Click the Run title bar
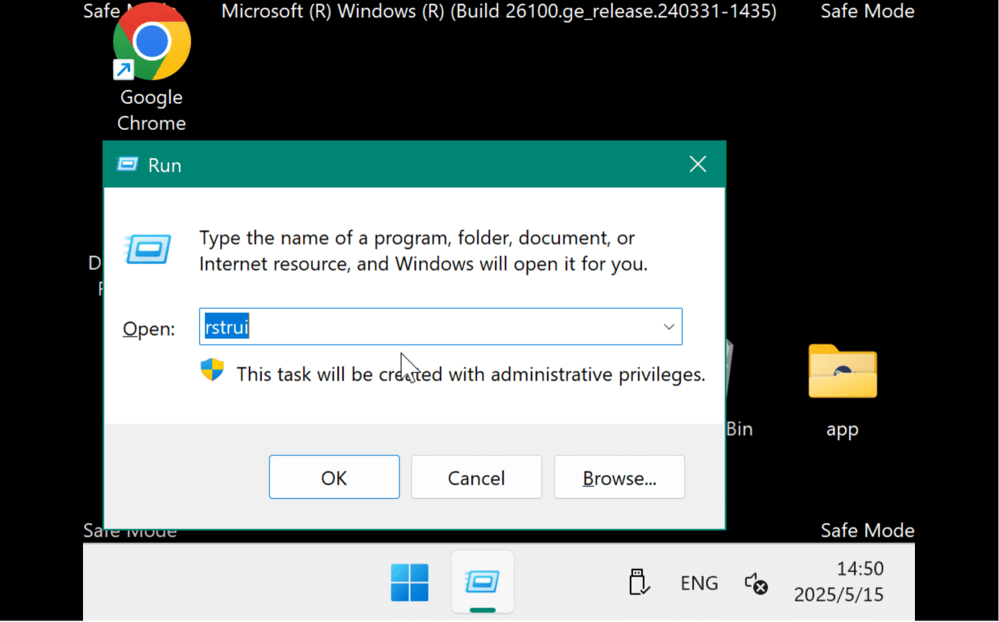The image size is (999, 622). pyautogui.click(x=400, y=164)
